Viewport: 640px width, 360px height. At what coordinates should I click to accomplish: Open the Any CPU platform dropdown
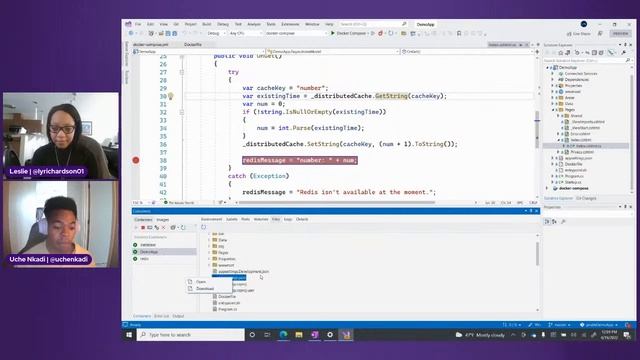tap(245, 33)
